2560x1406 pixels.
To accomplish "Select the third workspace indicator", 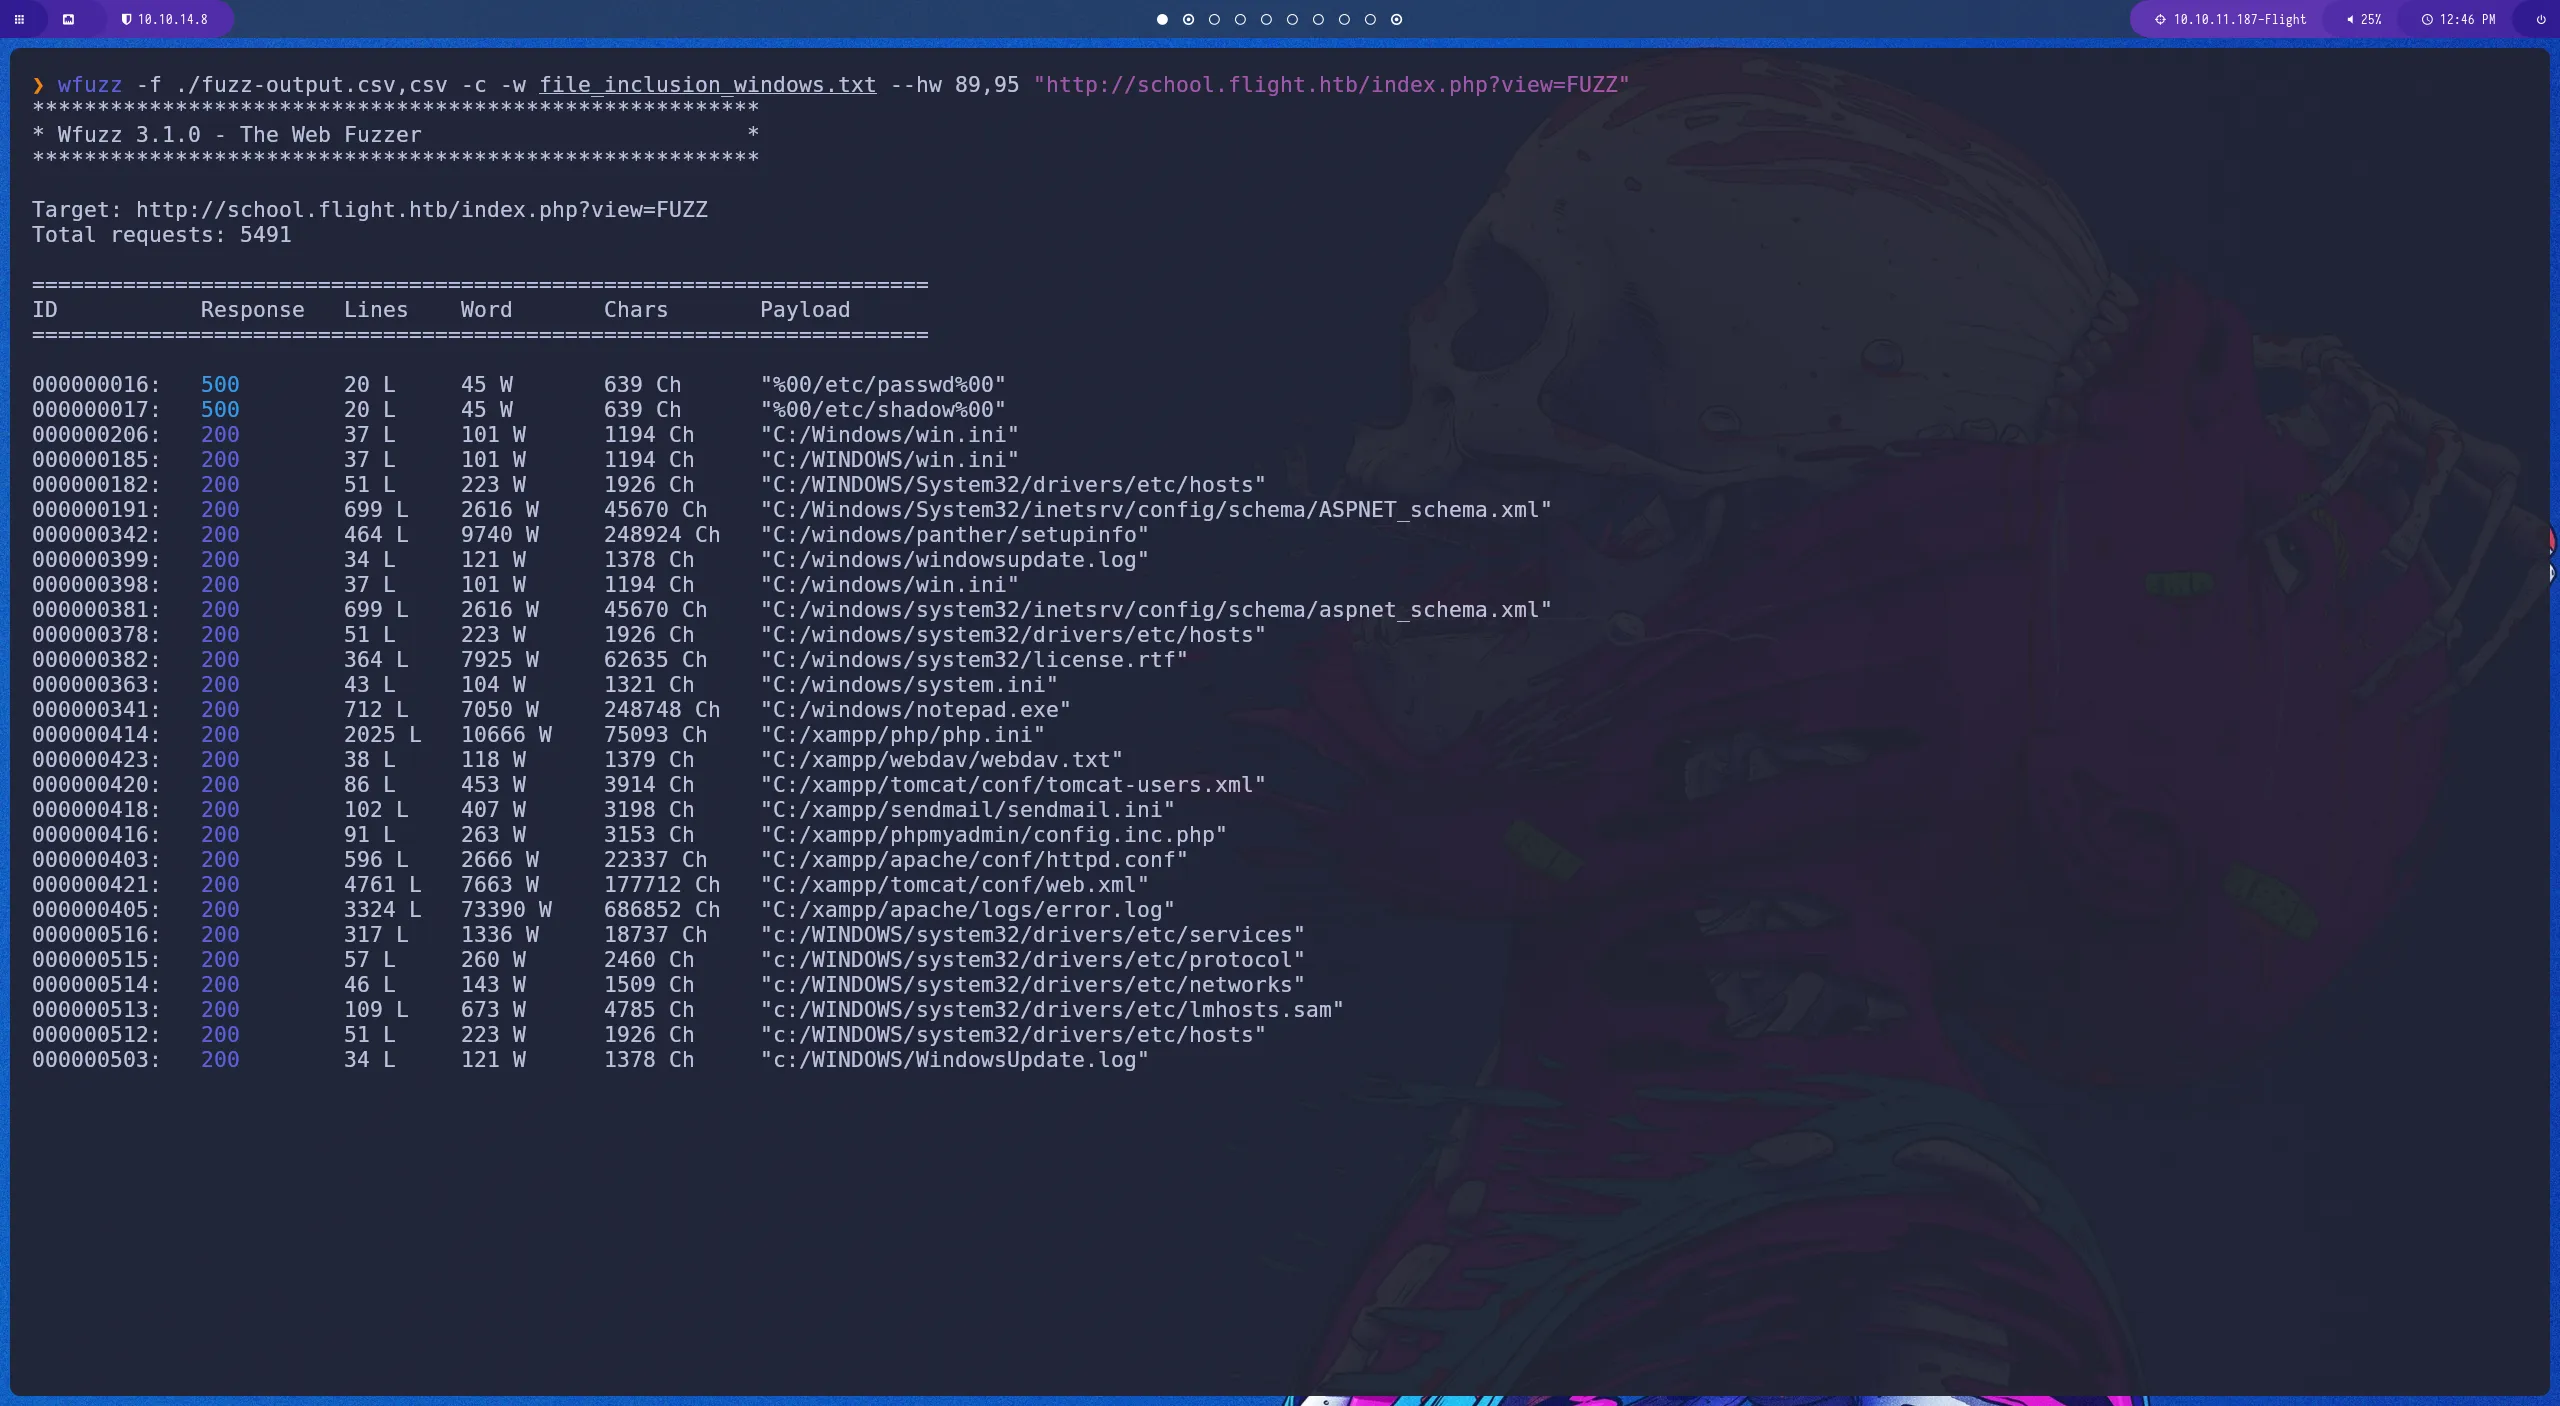I will click(x=1214, y=19).
